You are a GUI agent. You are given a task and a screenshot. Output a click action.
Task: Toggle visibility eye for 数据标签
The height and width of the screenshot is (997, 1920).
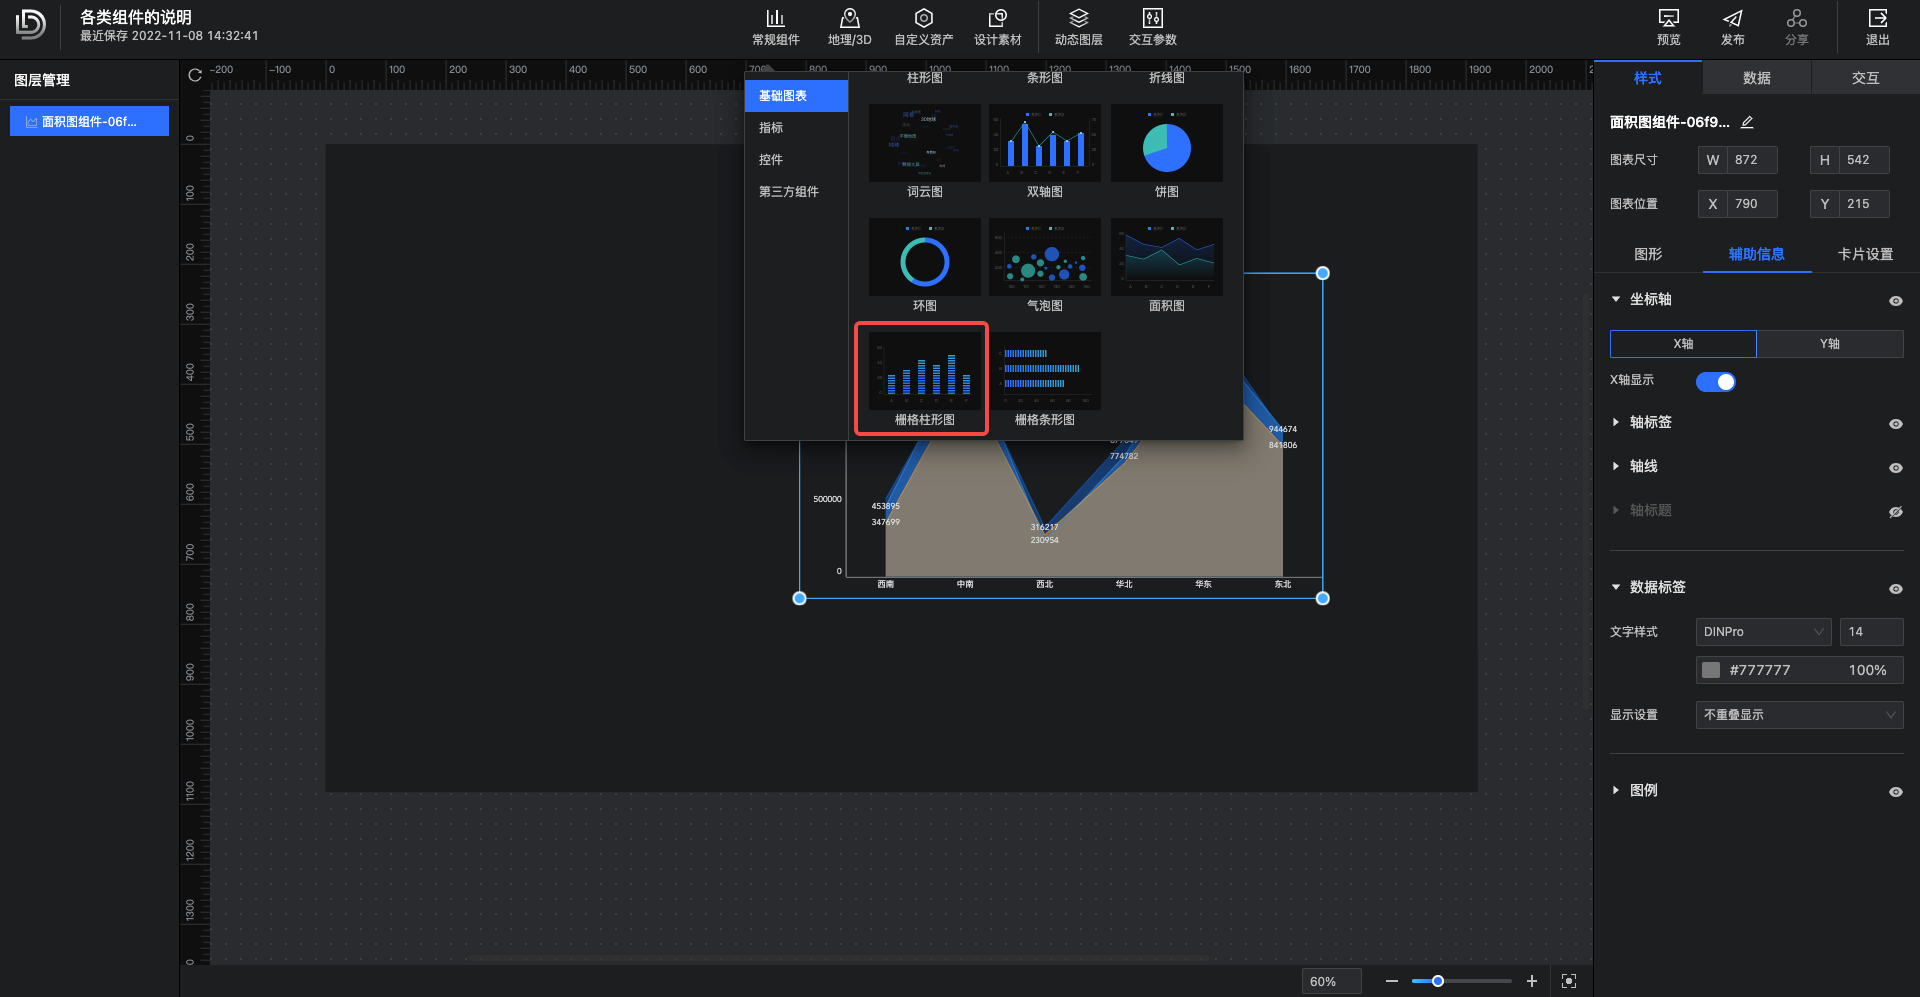(x=1895, y=588)
